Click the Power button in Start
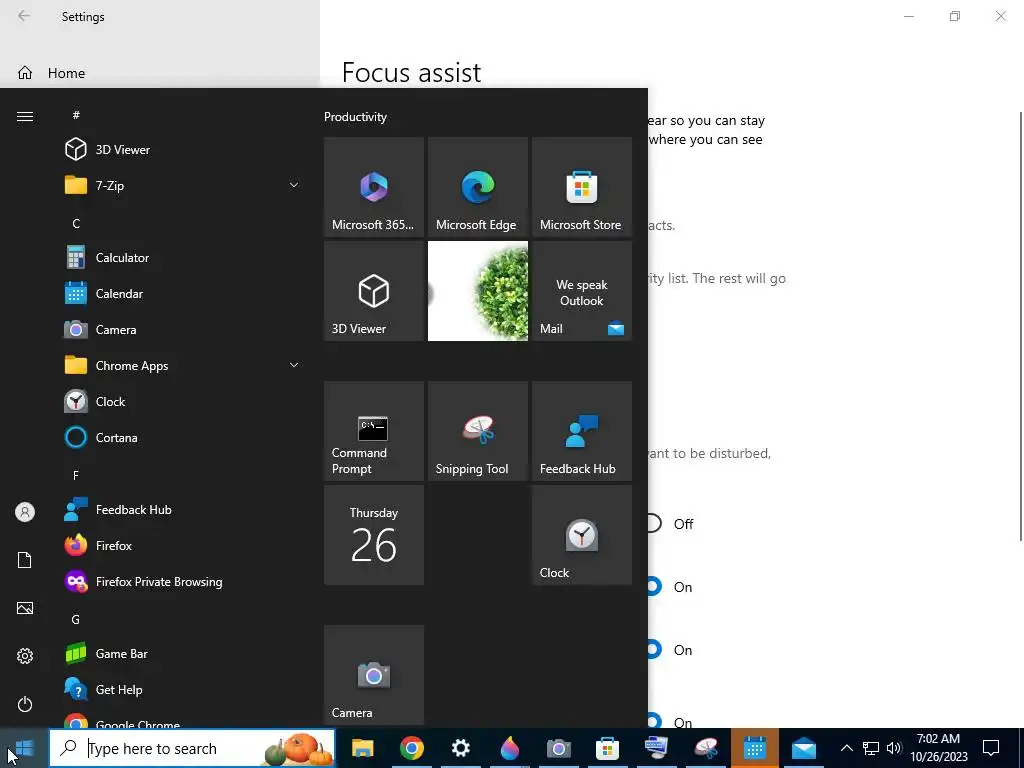 click(x=25, y=704)
